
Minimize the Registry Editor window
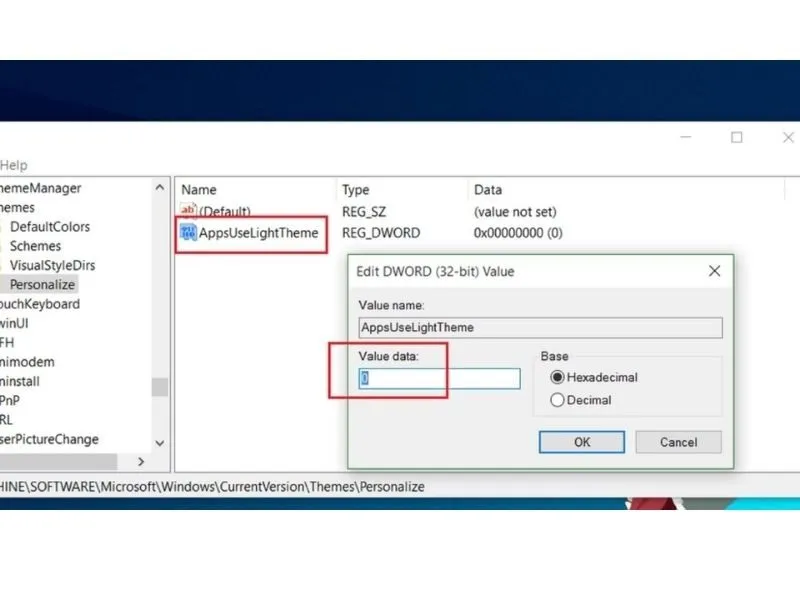click(686, 137)
